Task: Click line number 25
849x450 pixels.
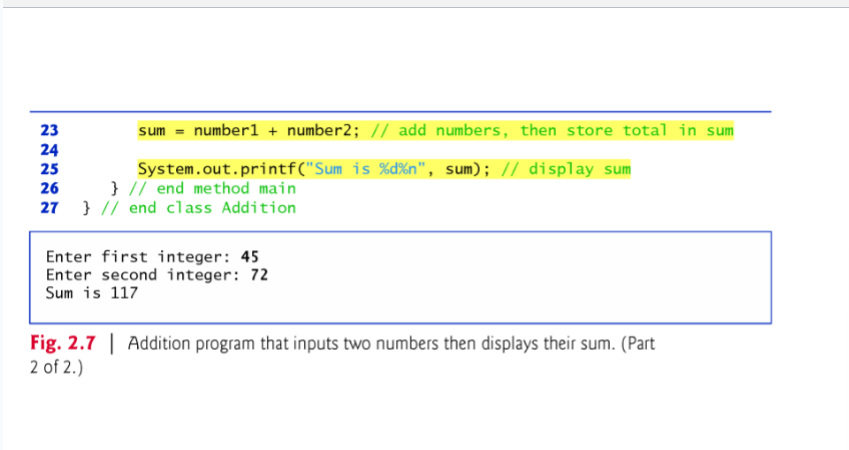Action: coord(49,169)
